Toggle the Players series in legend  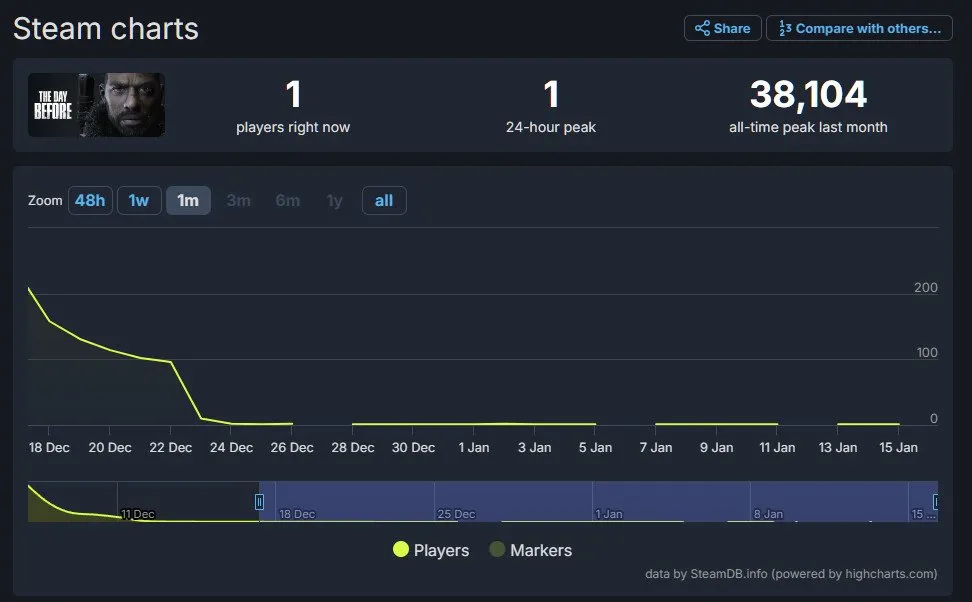[431, 550]
